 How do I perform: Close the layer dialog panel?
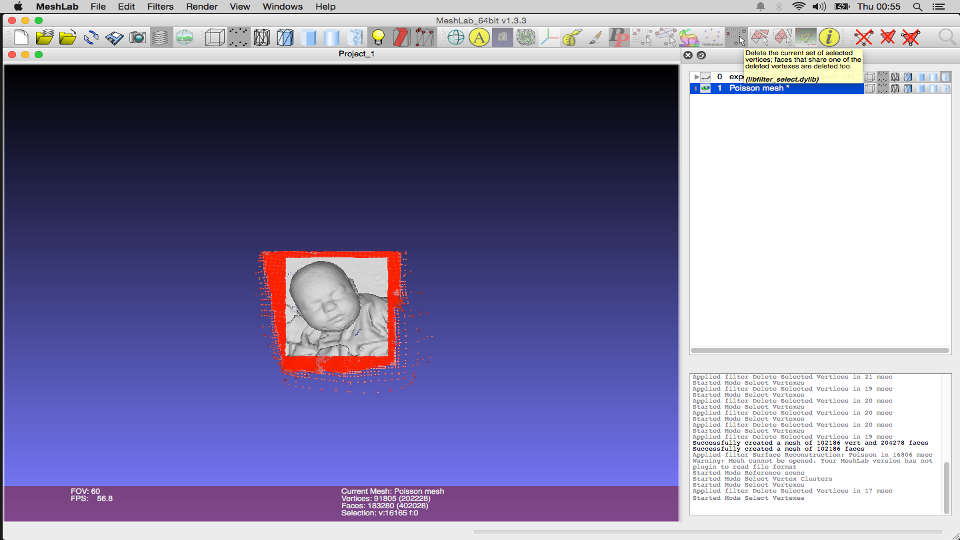[x=688, y=55]
